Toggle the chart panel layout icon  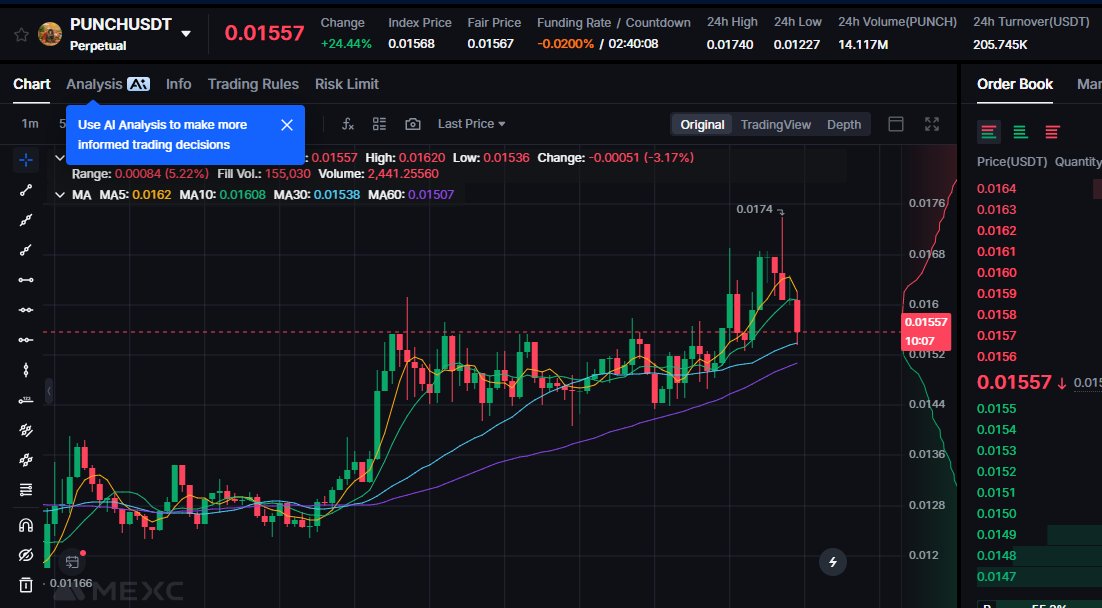(x=896, y=124)
